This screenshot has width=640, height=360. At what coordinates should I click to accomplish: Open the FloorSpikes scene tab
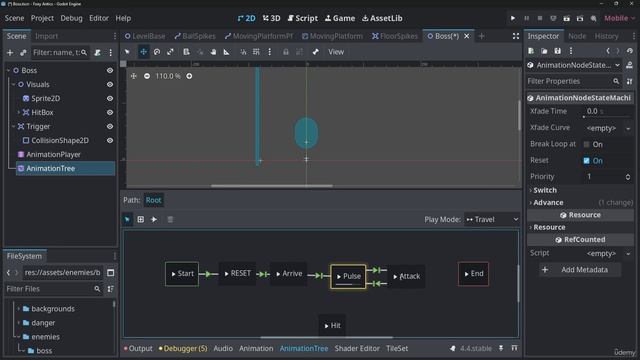pyautogui.click(x=395, y=36)
